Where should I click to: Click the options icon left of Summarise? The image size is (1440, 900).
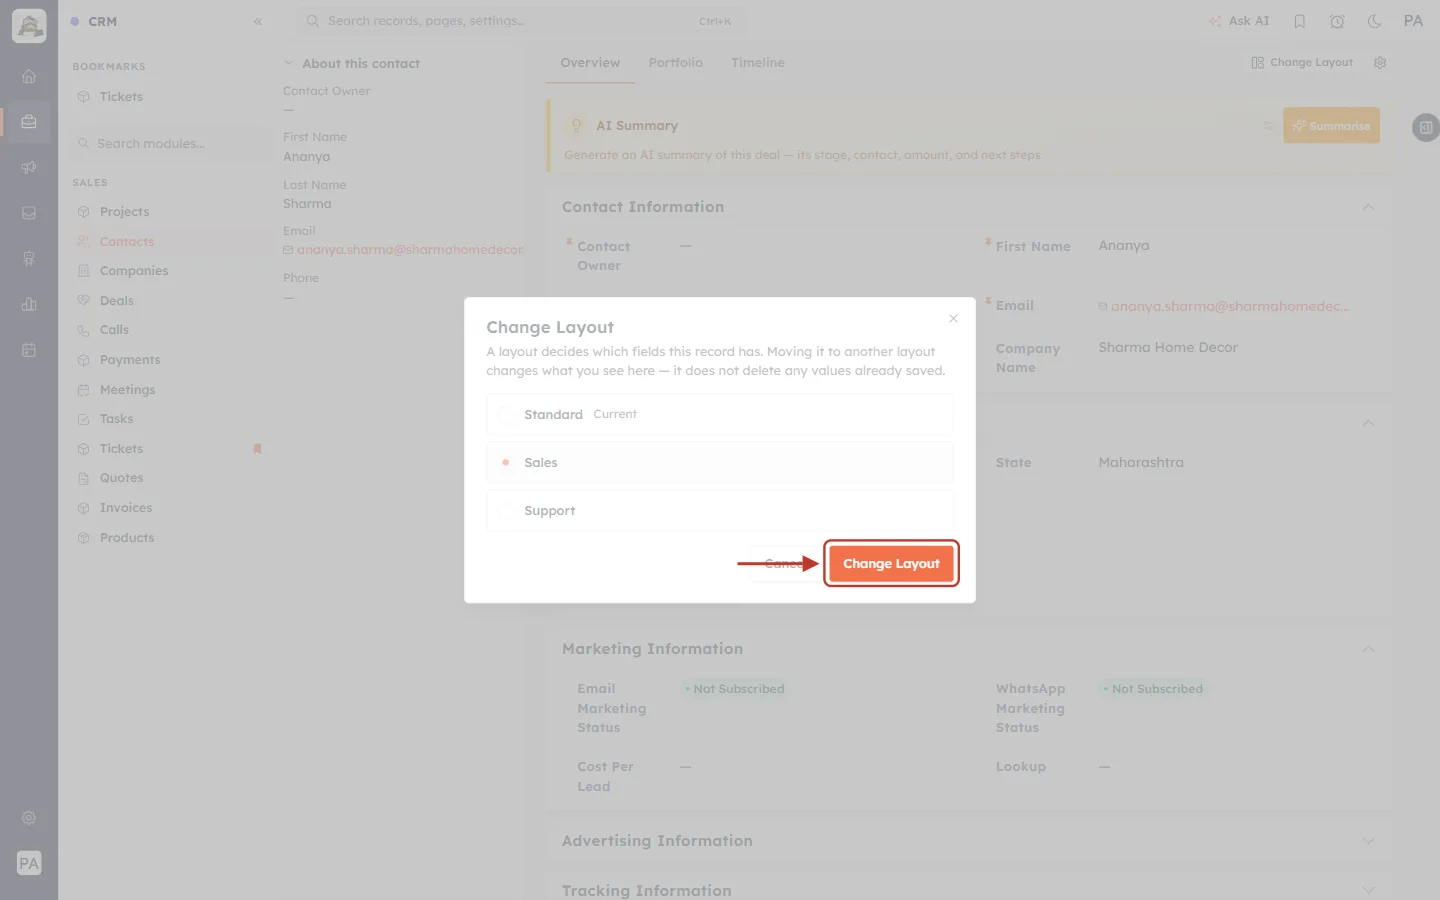1268,126
